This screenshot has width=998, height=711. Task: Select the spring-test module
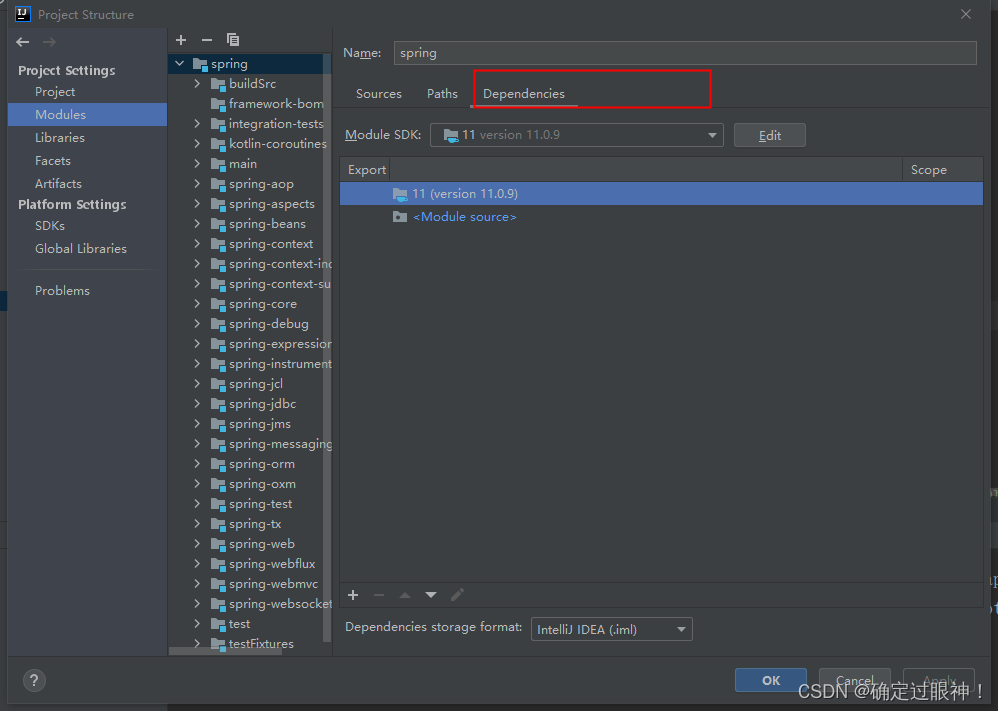coord(260,504)
